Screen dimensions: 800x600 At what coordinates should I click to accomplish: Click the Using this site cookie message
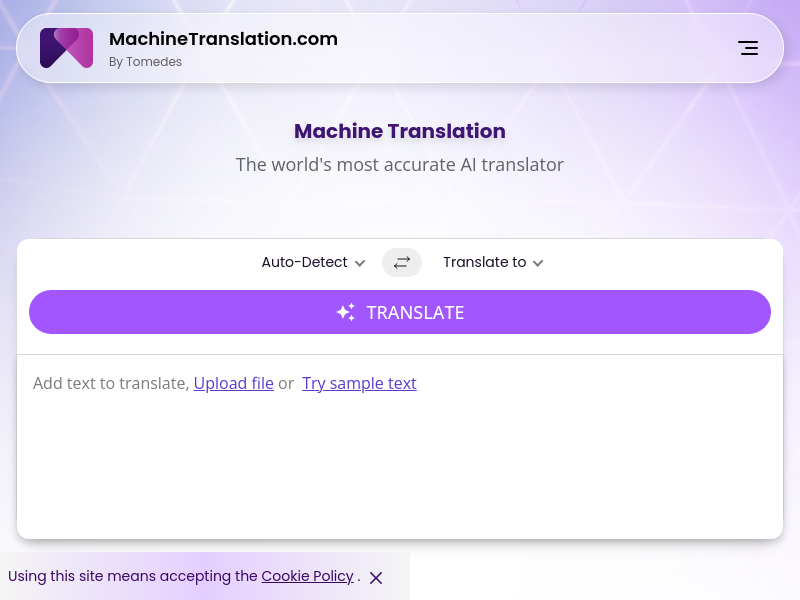click(x=132, y=576)
